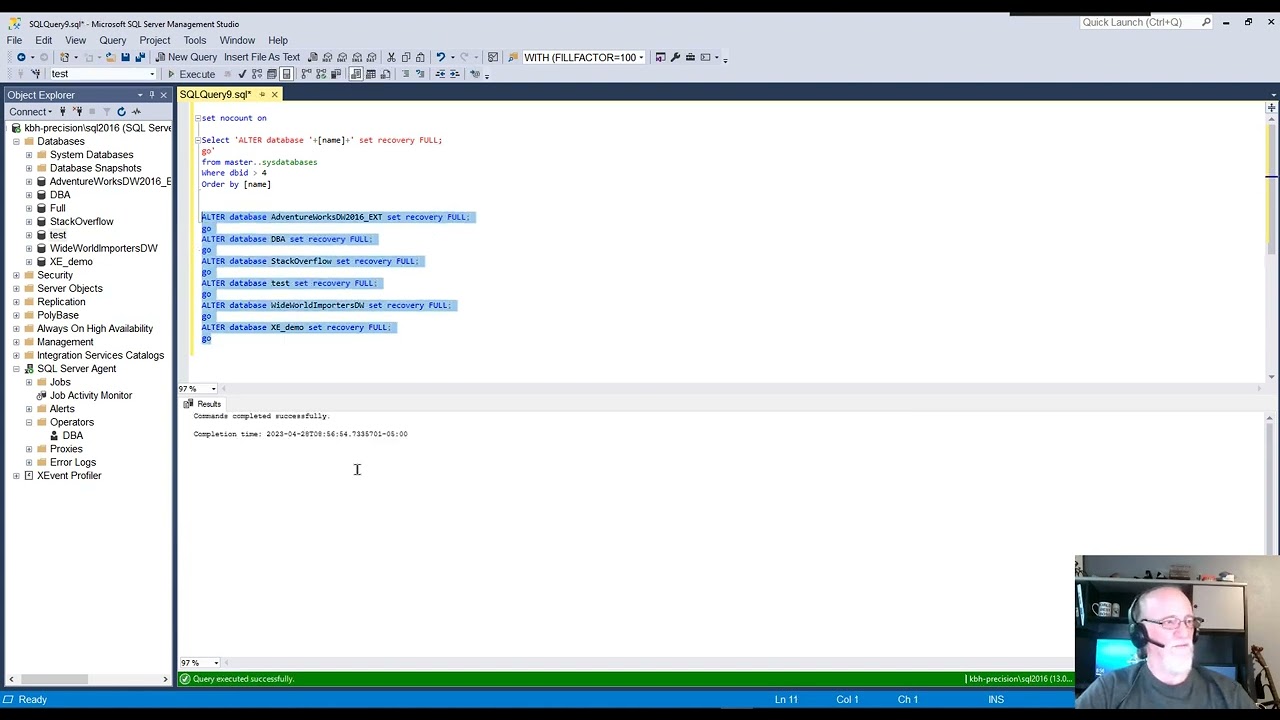Image resolution: width=1280 pixels, height=720 pixels.
Task: Expand the Jobs folder node
Action: pyautogui.click(x=29, y=382)
